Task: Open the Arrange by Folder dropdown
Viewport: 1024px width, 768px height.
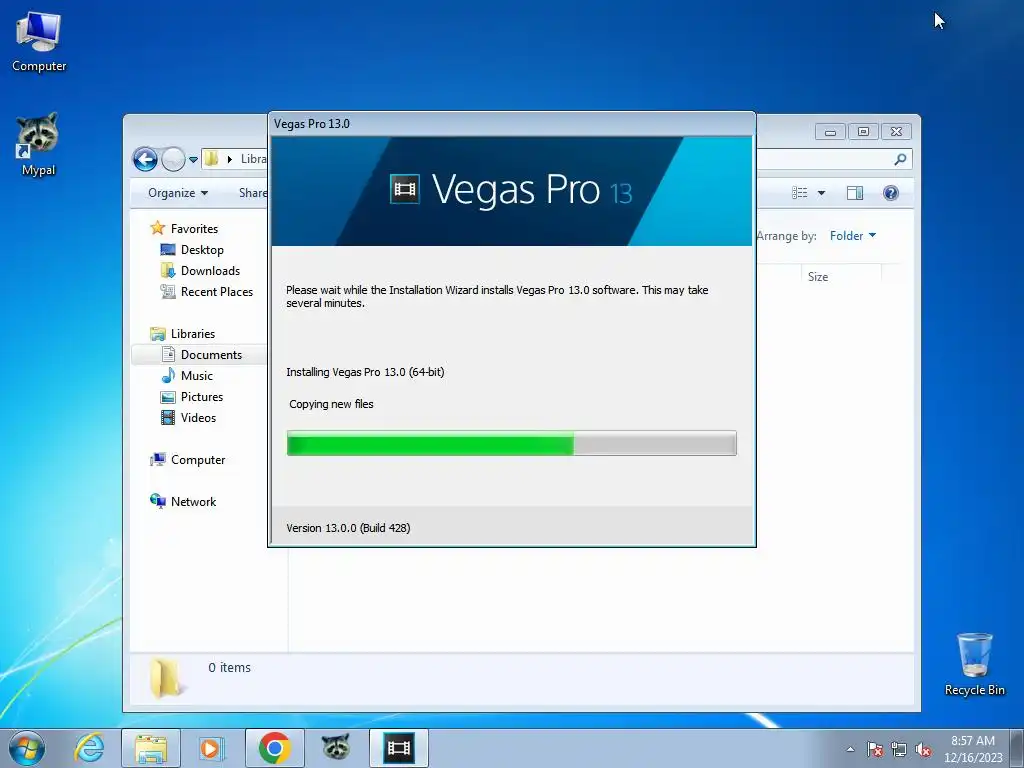Action: tap(853, 236)
